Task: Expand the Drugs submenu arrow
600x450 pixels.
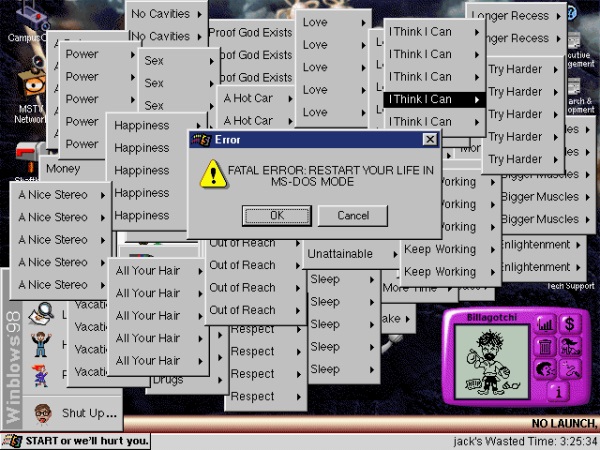Action: tap(220, 380)
